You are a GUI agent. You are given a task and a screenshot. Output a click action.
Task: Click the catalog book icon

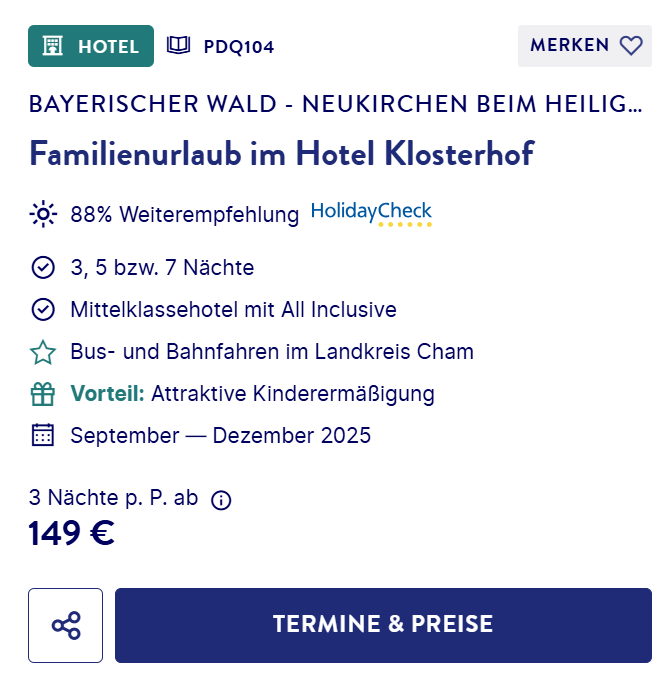178,45
